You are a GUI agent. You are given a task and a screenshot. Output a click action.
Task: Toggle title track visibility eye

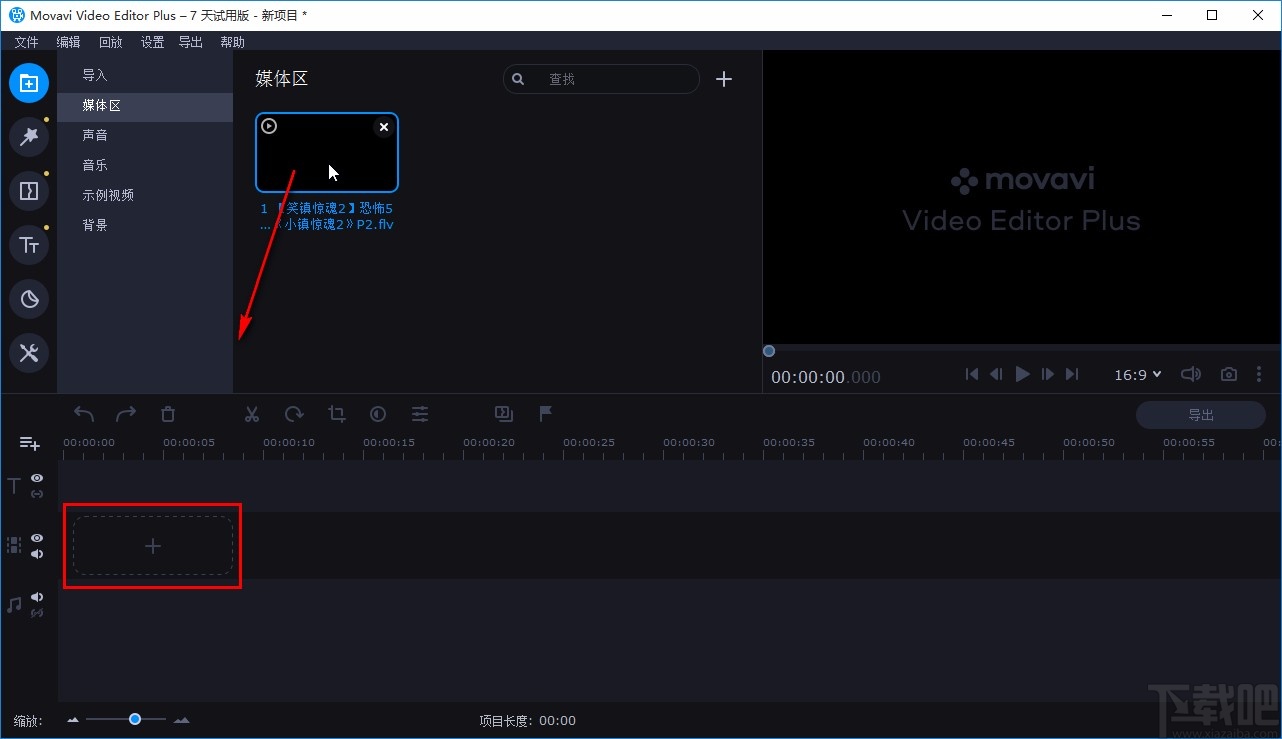click(x=37, y=478)
